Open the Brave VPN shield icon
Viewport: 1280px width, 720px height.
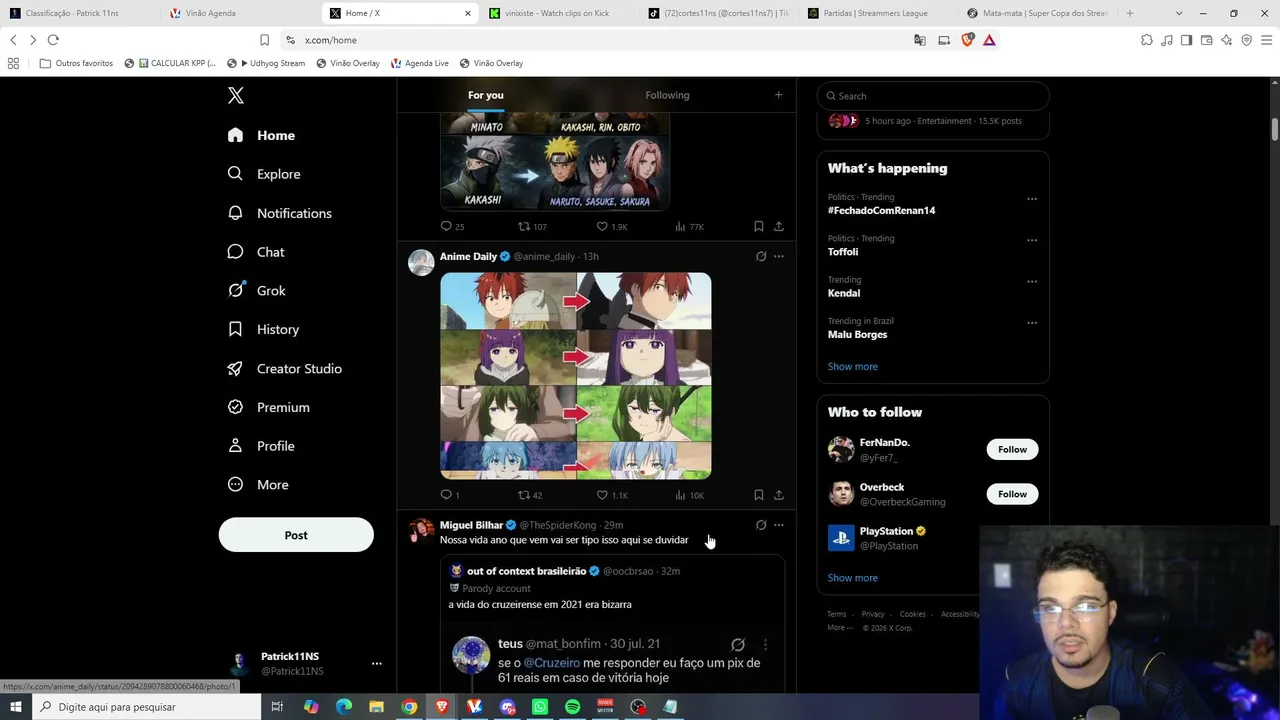click(1247, 40)
